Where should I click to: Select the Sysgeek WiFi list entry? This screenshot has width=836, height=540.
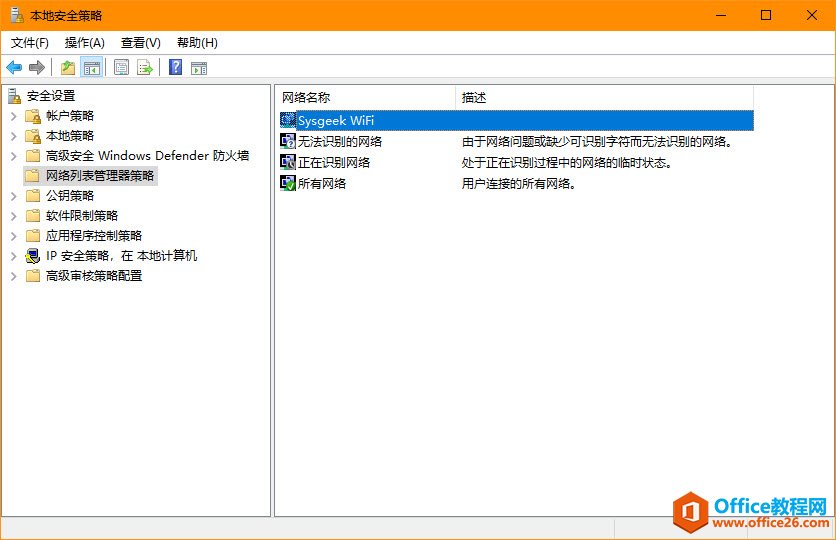(517, 120)
